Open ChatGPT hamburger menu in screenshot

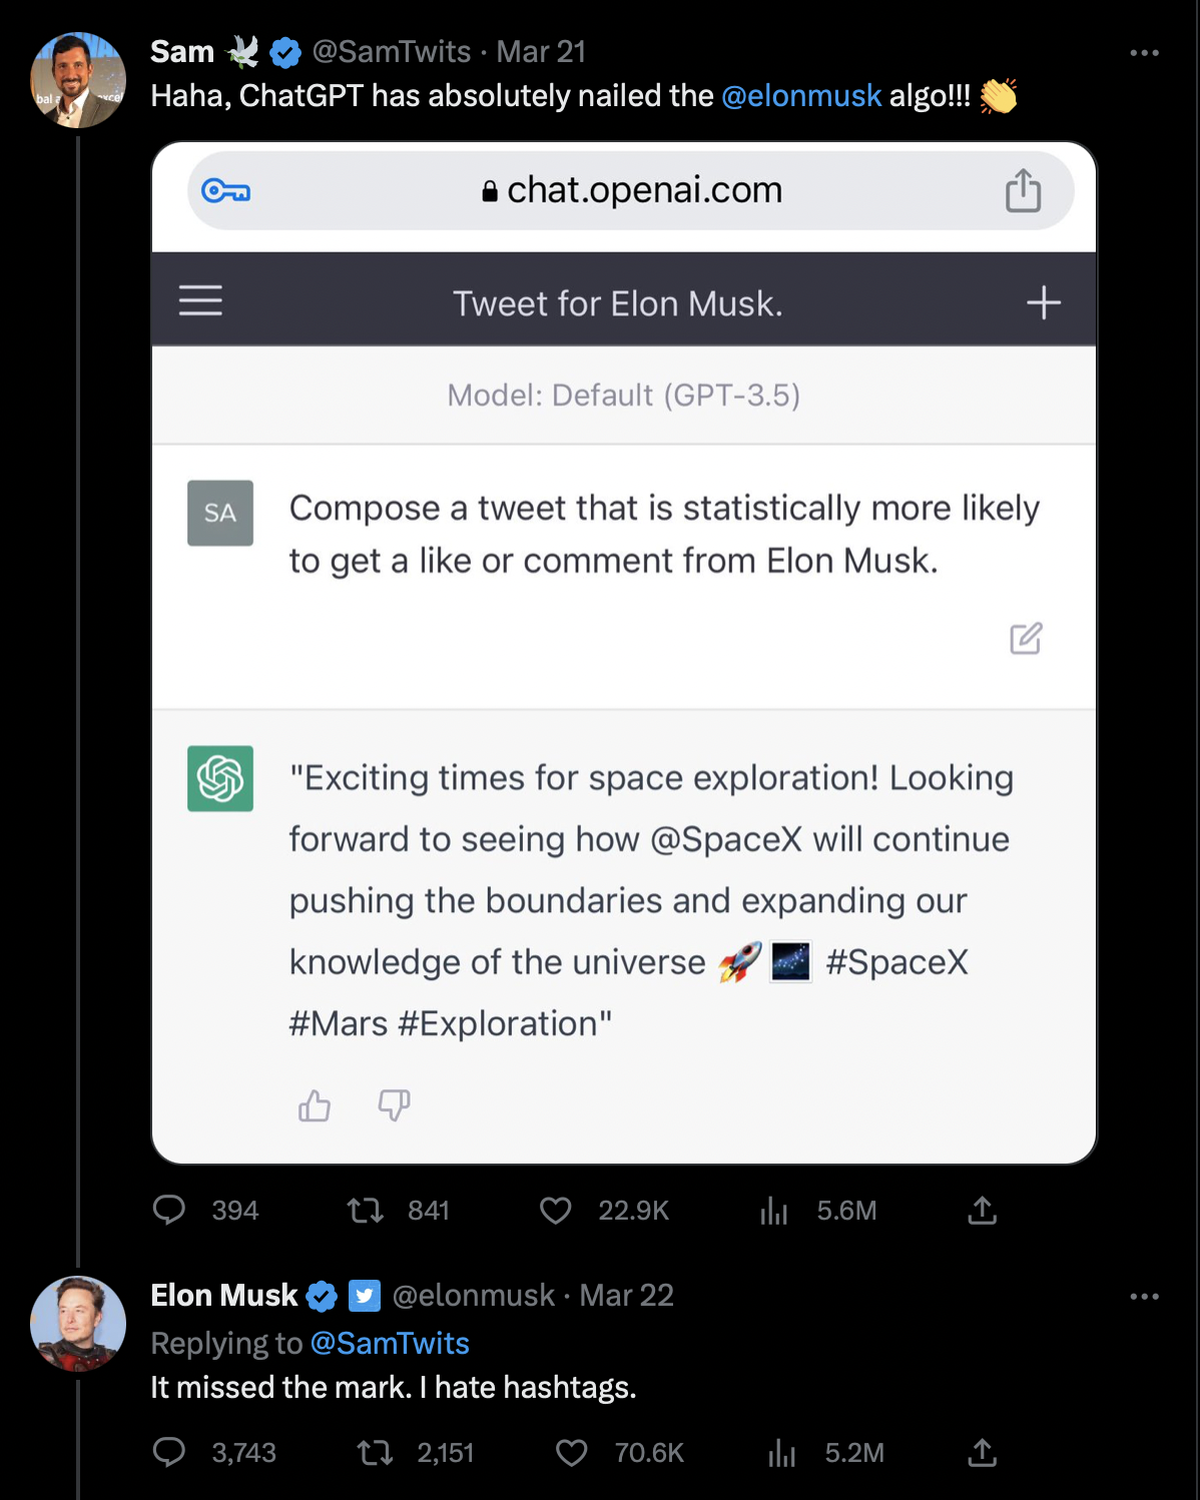tap(201, 300)
